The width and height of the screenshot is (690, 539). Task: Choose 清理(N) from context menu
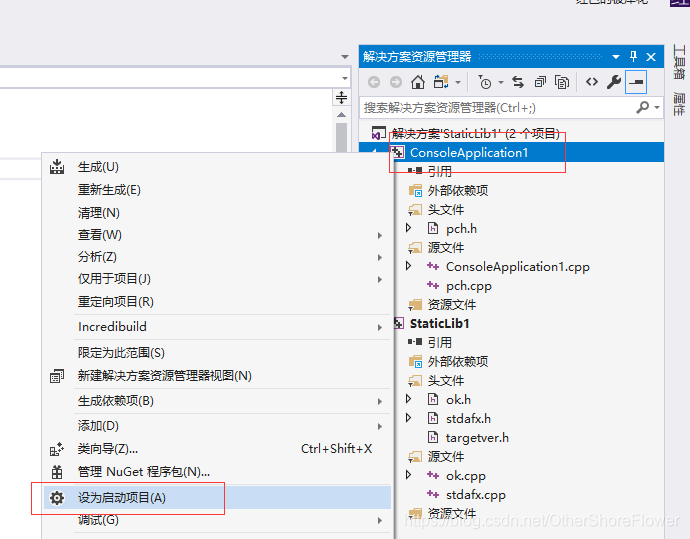[217, 213]
